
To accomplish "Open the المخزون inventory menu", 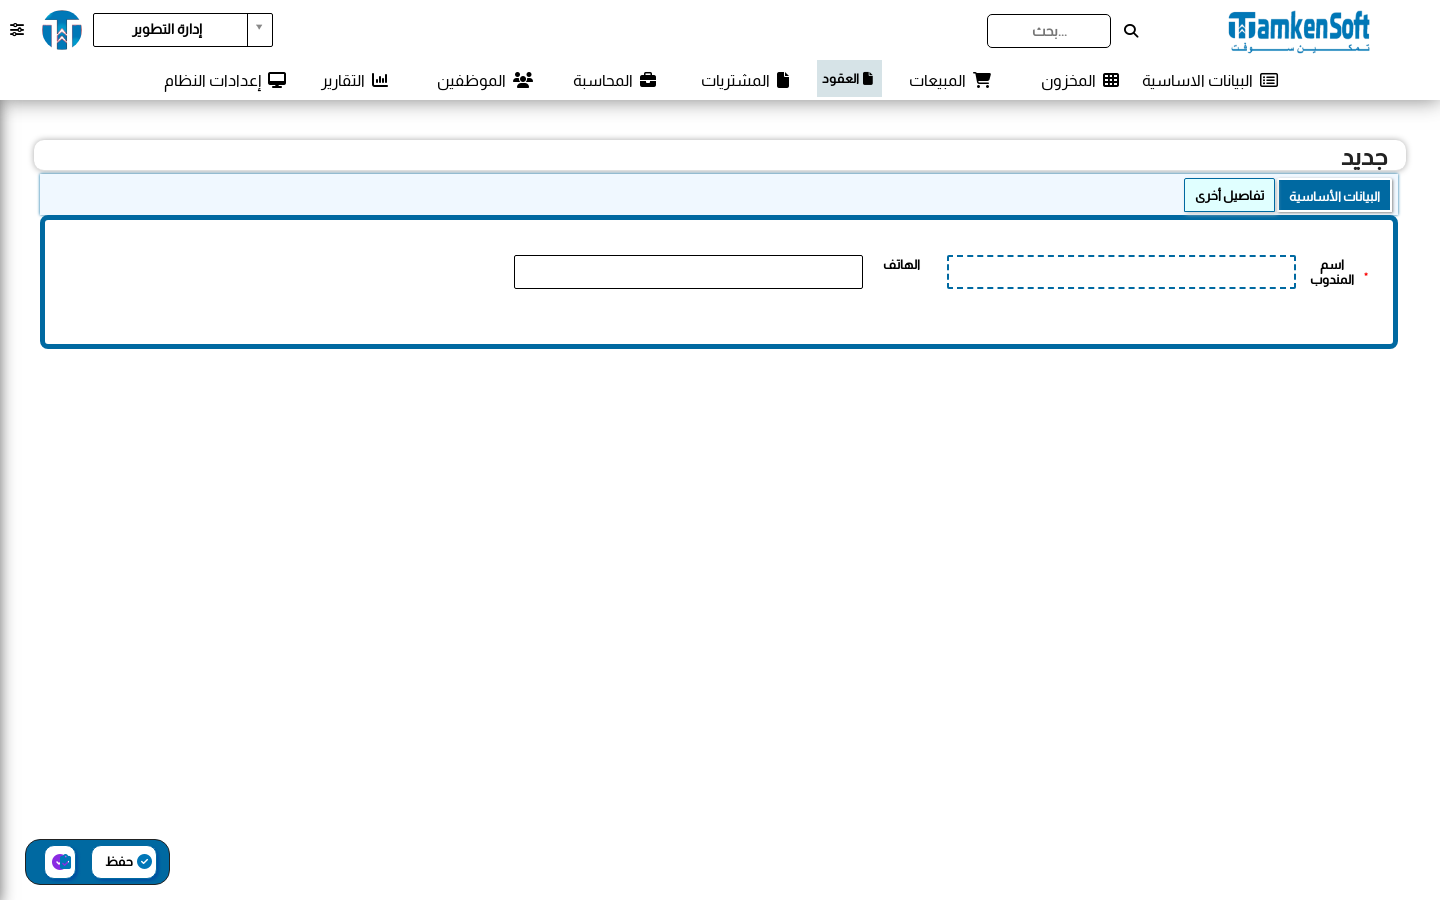I will (1079, 80).
